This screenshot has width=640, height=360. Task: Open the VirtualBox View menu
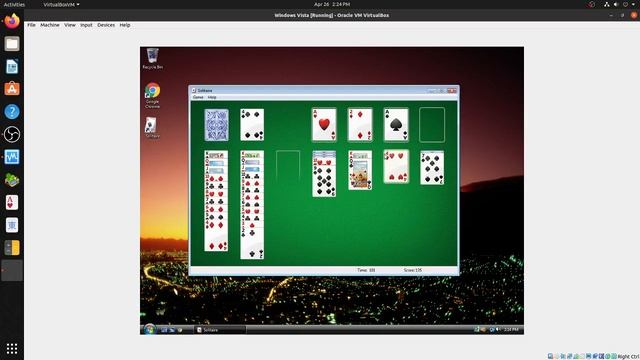[70, 25]
